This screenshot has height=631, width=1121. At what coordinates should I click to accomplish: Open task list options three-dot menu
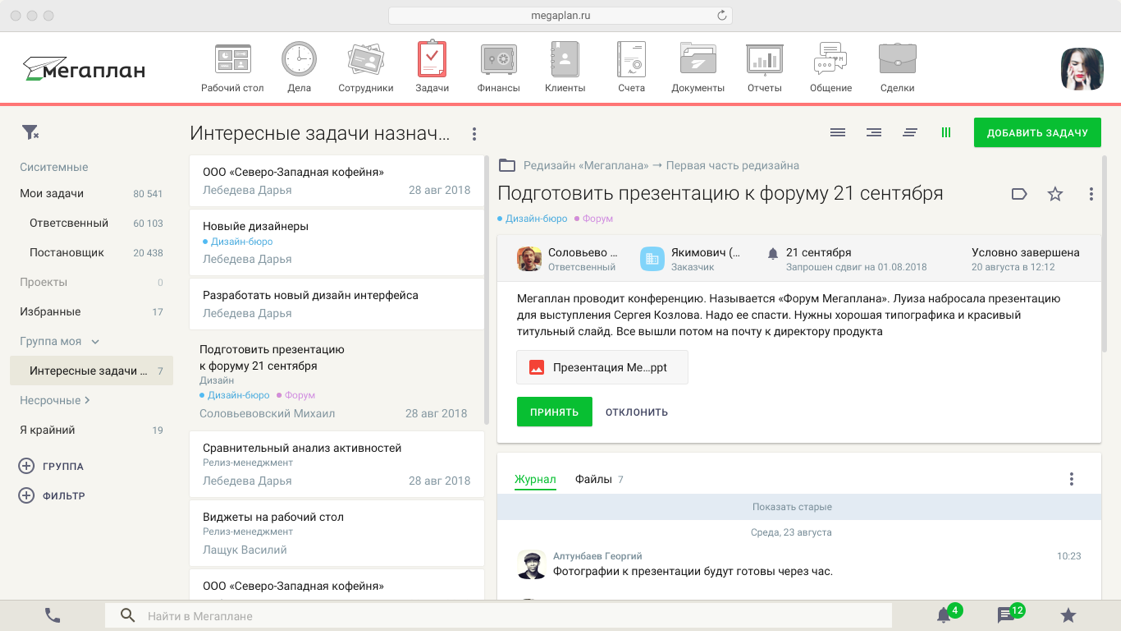[x=474, y=134]
